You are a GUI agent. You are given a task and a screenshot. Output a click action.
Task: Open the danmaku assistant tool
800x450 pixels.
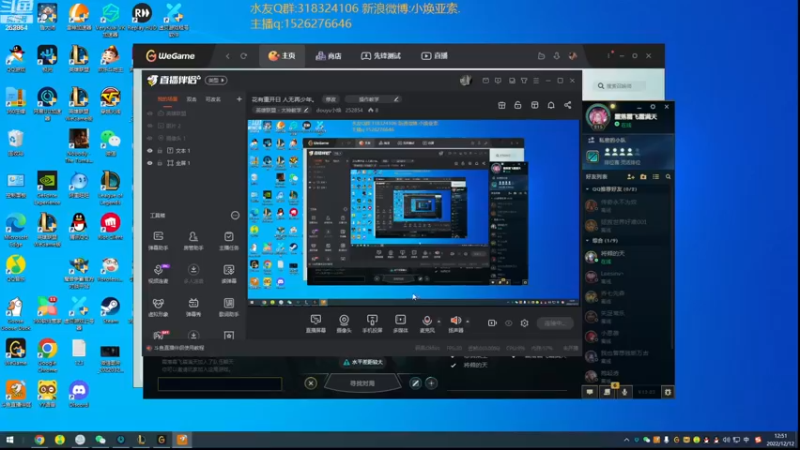[x=158, y=241]
